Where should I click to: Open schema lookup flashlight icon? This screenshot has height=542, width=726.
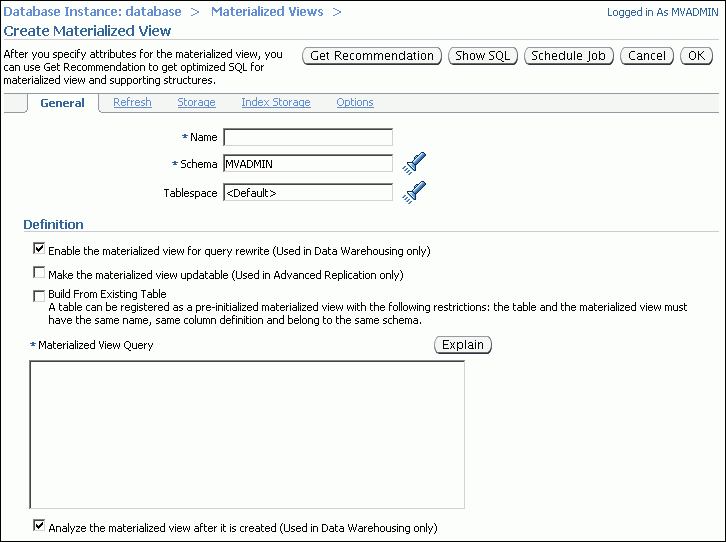click(x=414, y=163)
